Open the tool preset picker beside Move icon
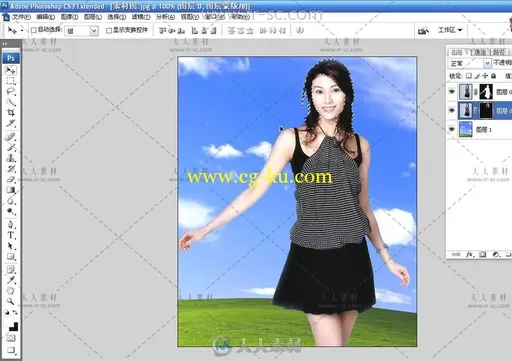 (22, 30)
